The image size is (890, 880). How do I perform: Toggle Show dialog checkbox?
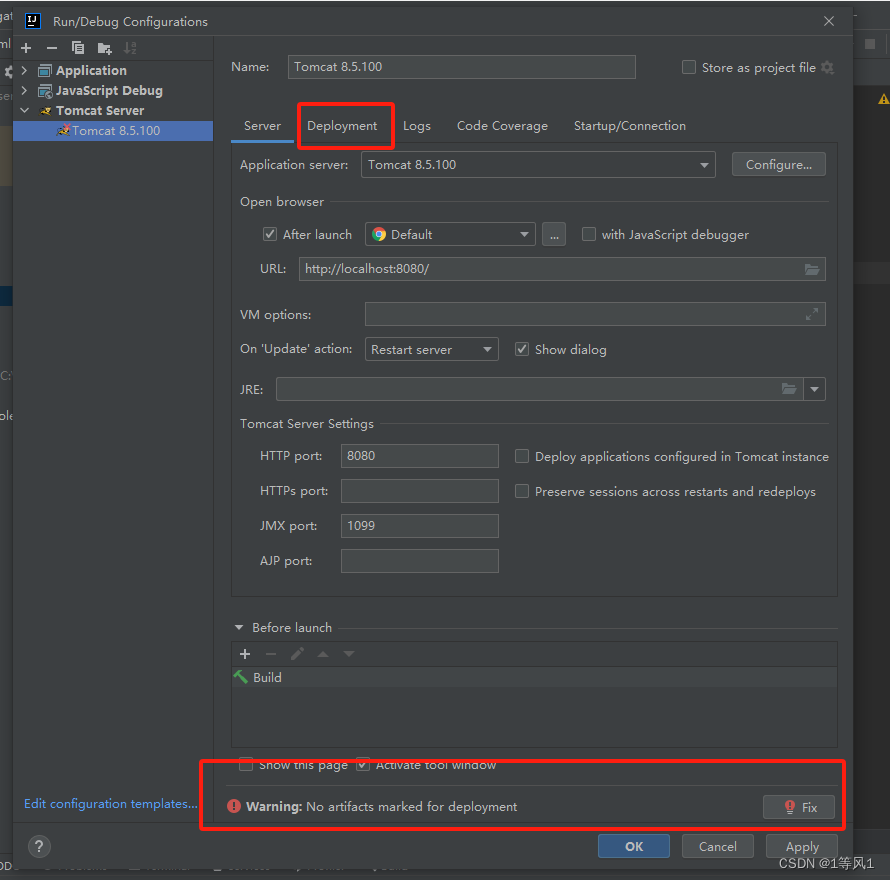(522, 349)
